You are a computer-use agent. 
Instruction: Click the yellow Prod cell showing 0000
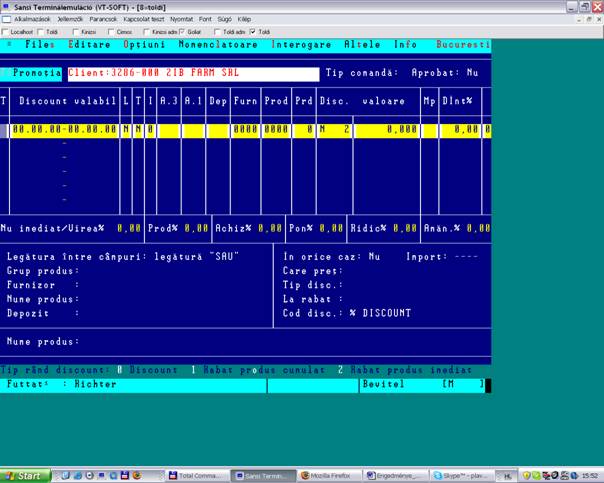(x=276, y=130)
